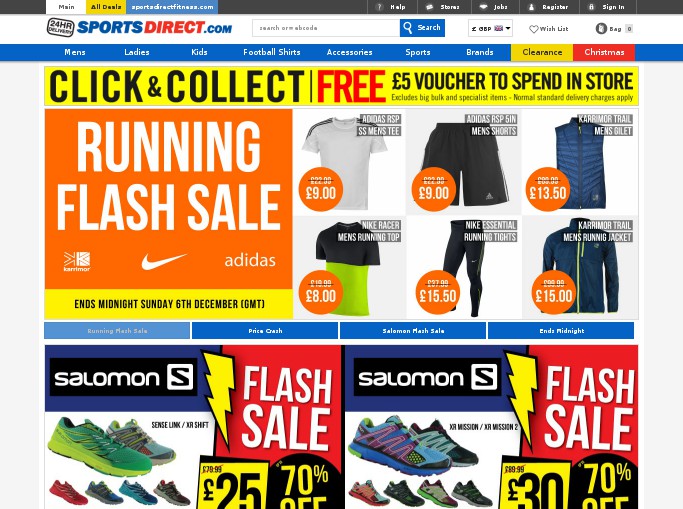Open the Stores link icon
Viewport: 683px width, 509px height.
[x=429, y=7]
